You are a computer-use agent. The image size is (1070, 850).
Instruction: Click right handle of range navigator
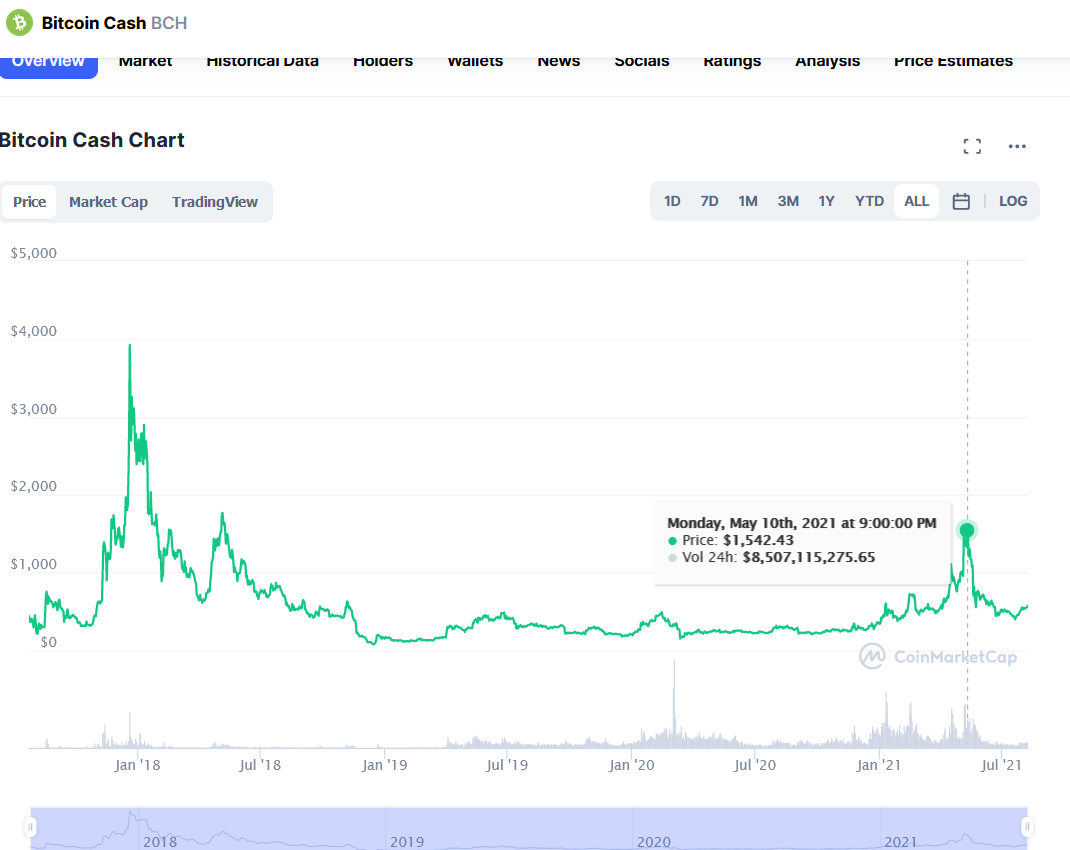(1027, 827)
